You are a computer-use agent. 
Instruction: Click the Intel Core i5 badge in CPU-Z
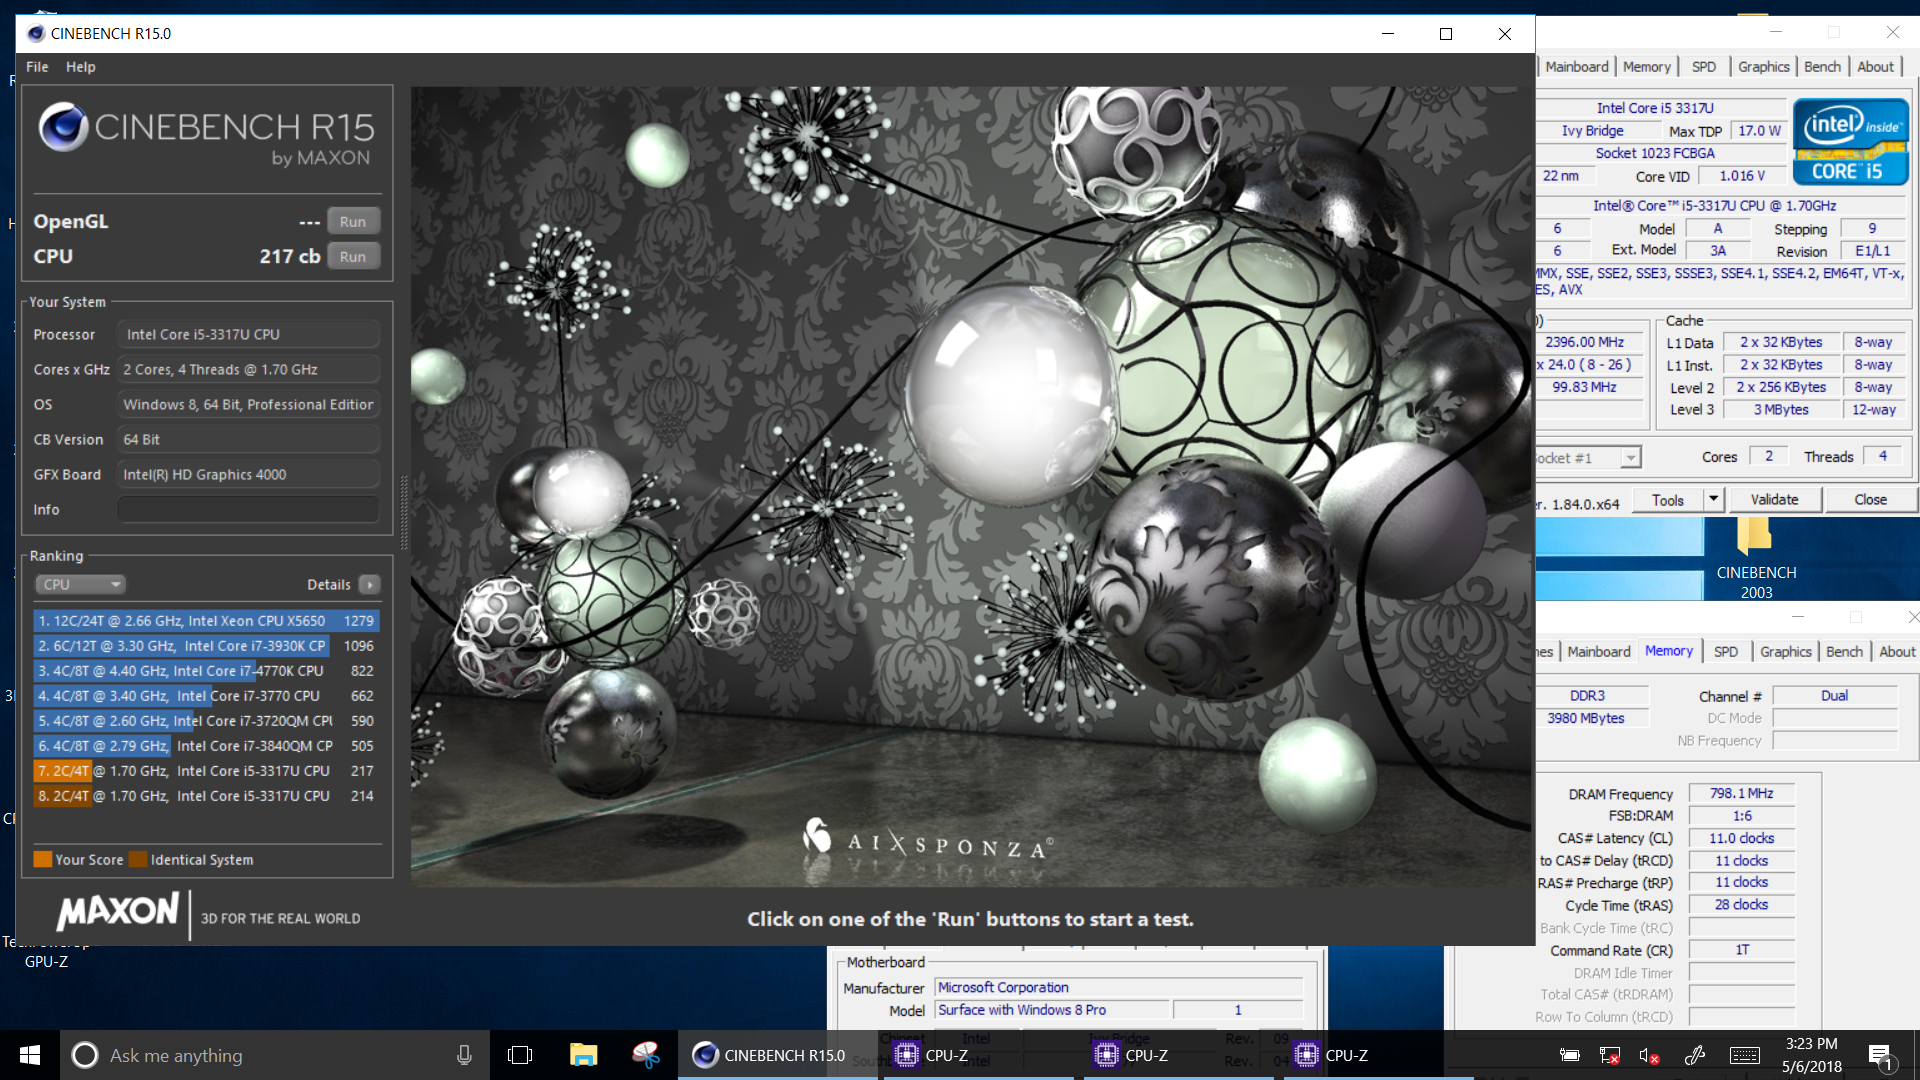point(1850,141)
